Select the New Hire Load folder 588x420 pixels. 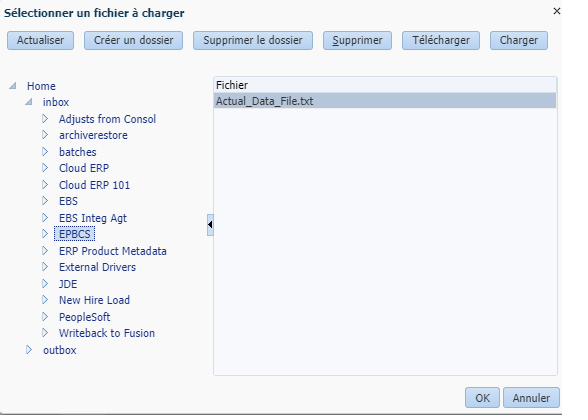pos(94,300)
